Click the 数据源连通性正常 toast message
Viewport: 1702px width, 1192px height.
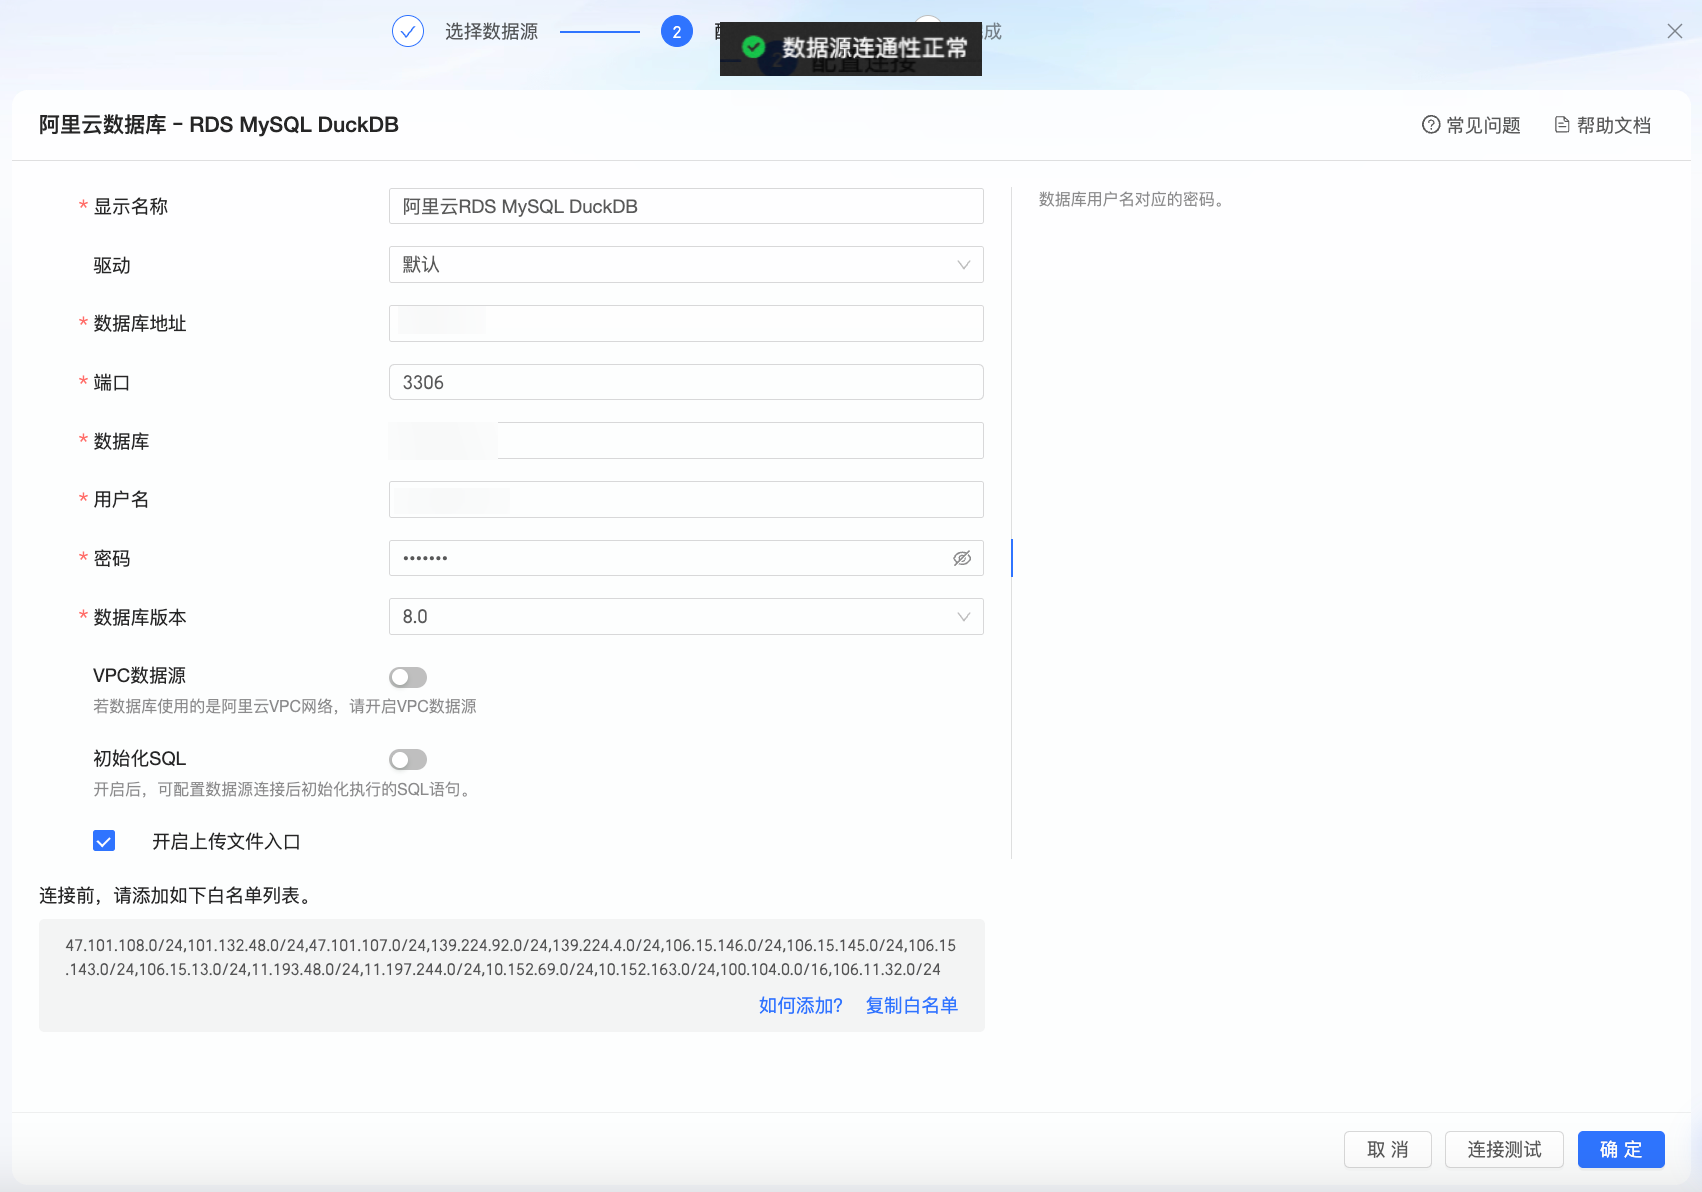tap(851, 48)
